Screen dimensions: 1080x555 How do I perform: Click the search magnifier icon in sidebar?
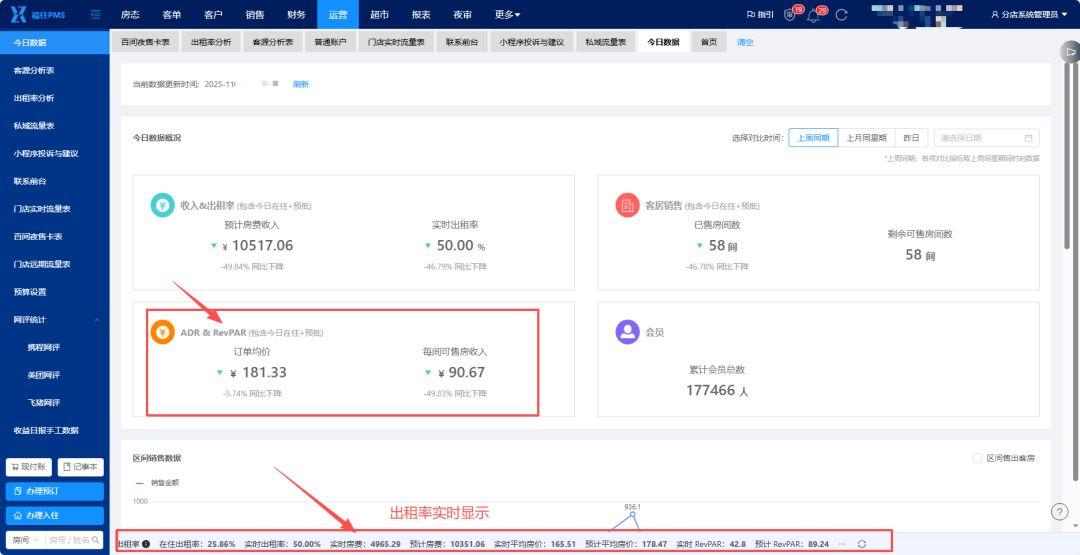[96, 540]
